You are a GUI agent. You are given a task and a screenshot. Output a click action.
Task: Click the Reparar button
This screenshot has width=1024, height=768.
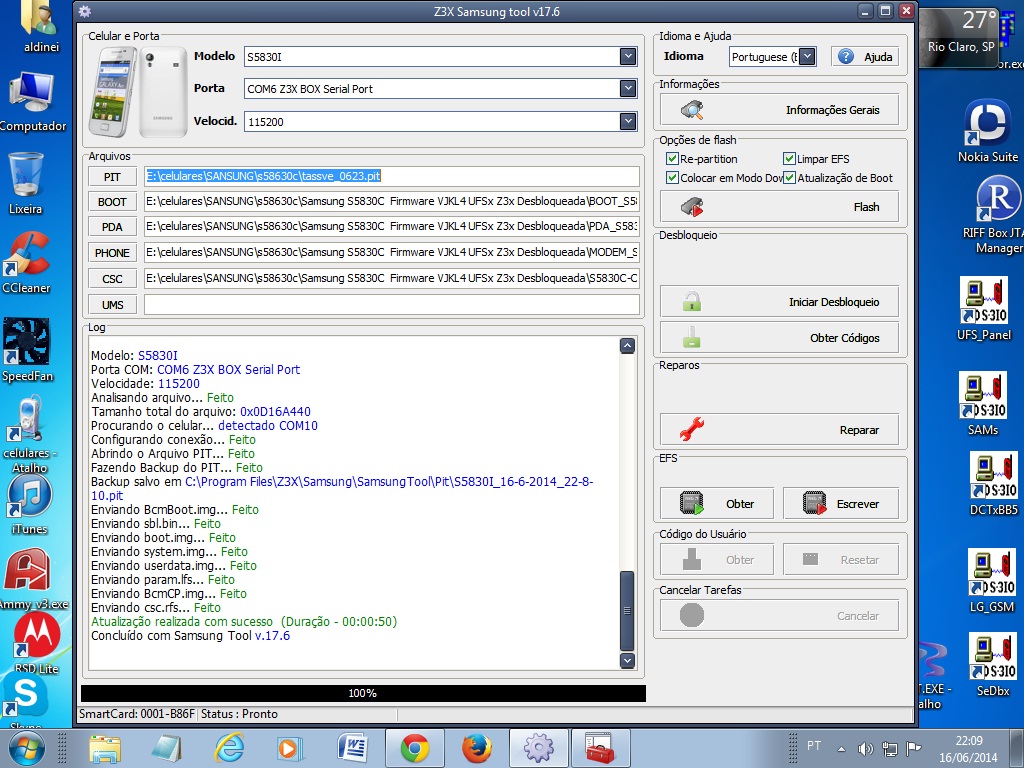point(779,430)
